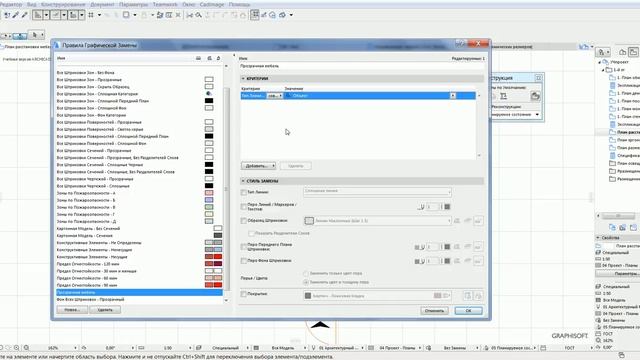
Task: Select rule Конструктивные Элементы - Несущие
Action: [x=92, y=257]
